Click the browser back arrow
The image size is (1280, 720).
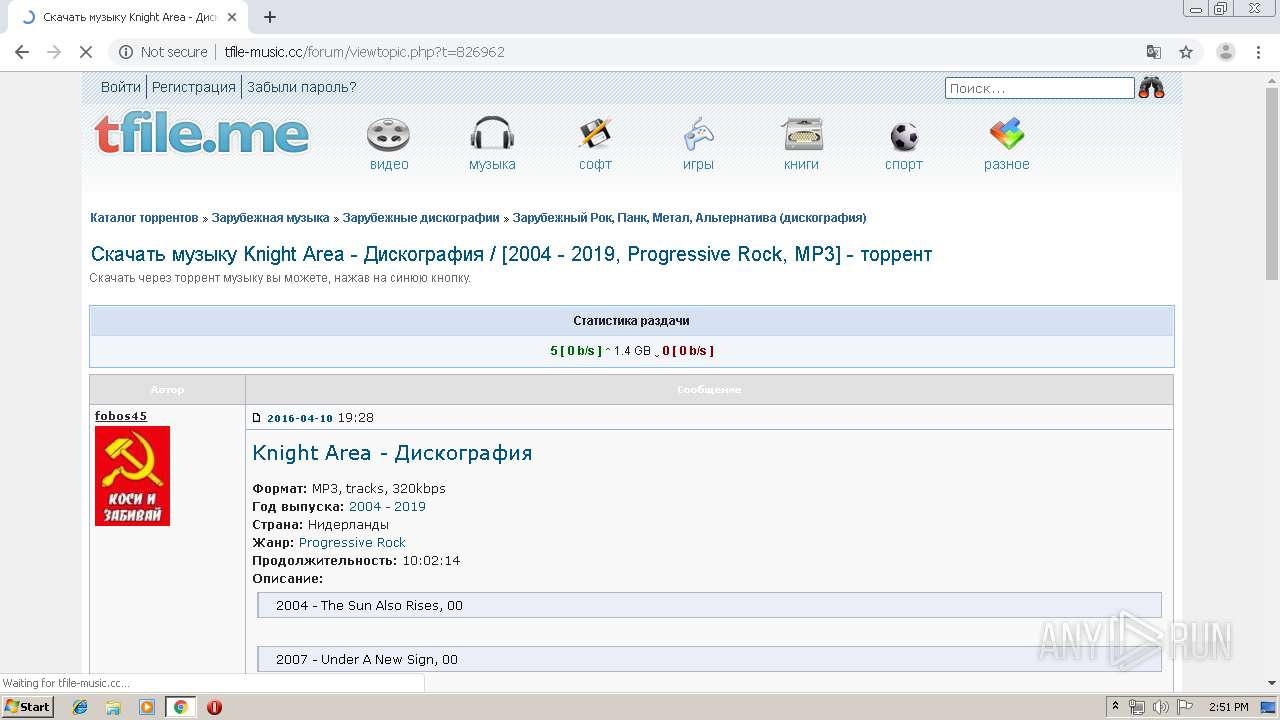(22, 52)
